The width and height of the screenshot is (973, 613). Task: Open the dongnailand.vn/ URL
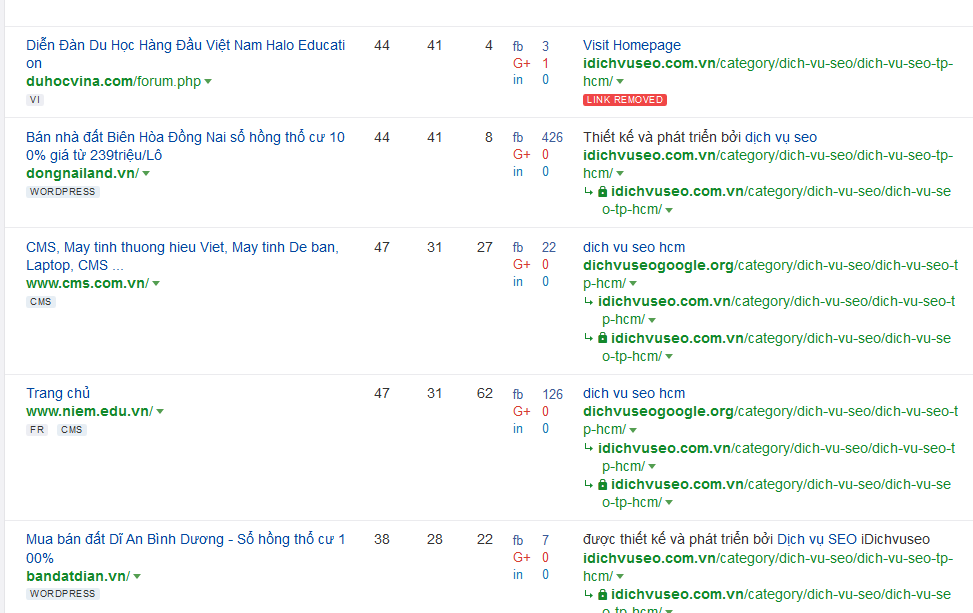pyautogui.click(x=83, y=173)
